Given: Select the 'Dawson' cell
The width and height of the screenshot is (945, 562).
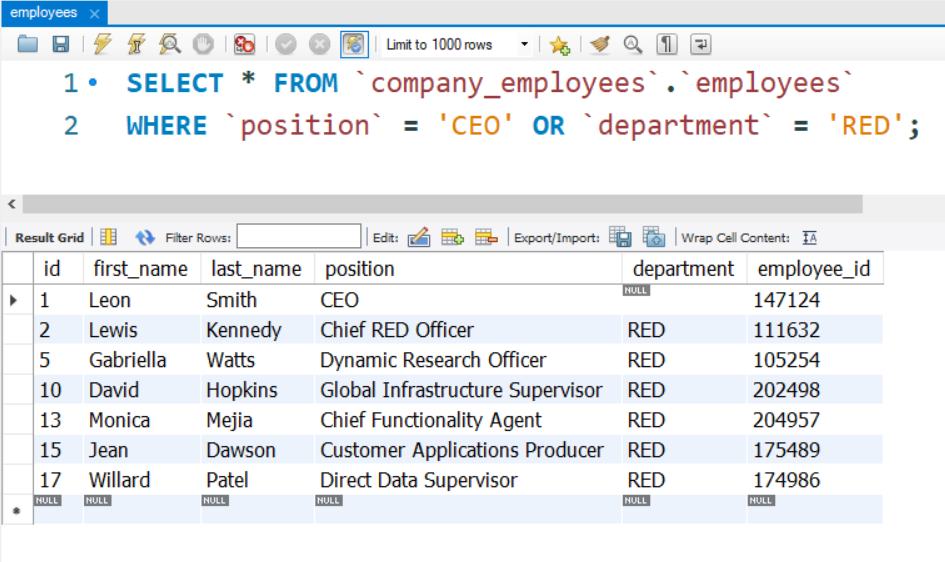Looking at the screenshot, I should pos(257,450).
